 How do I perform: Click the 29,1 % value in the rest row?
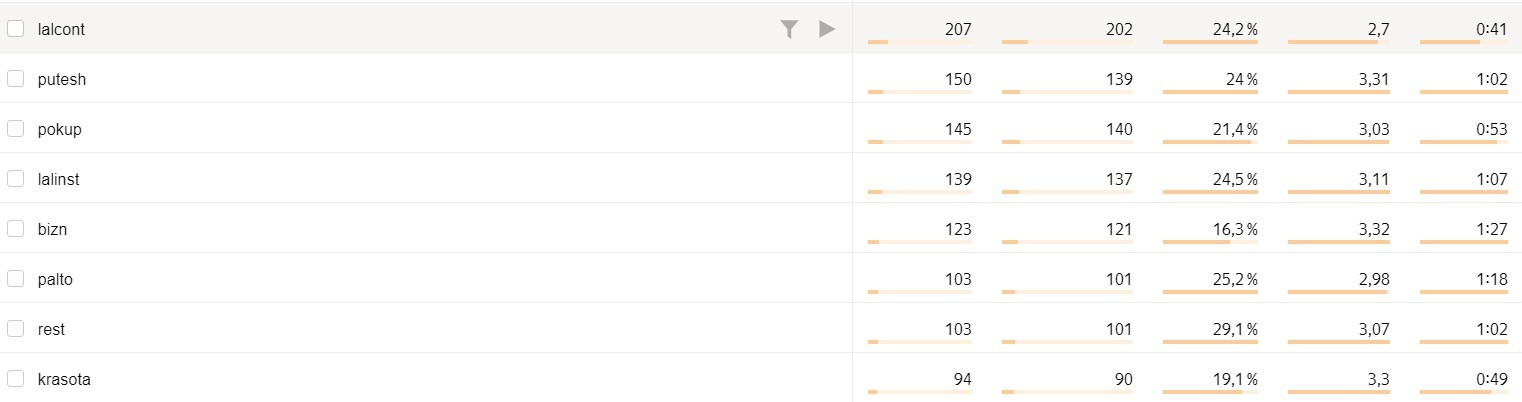click(x=1235, y=329)
